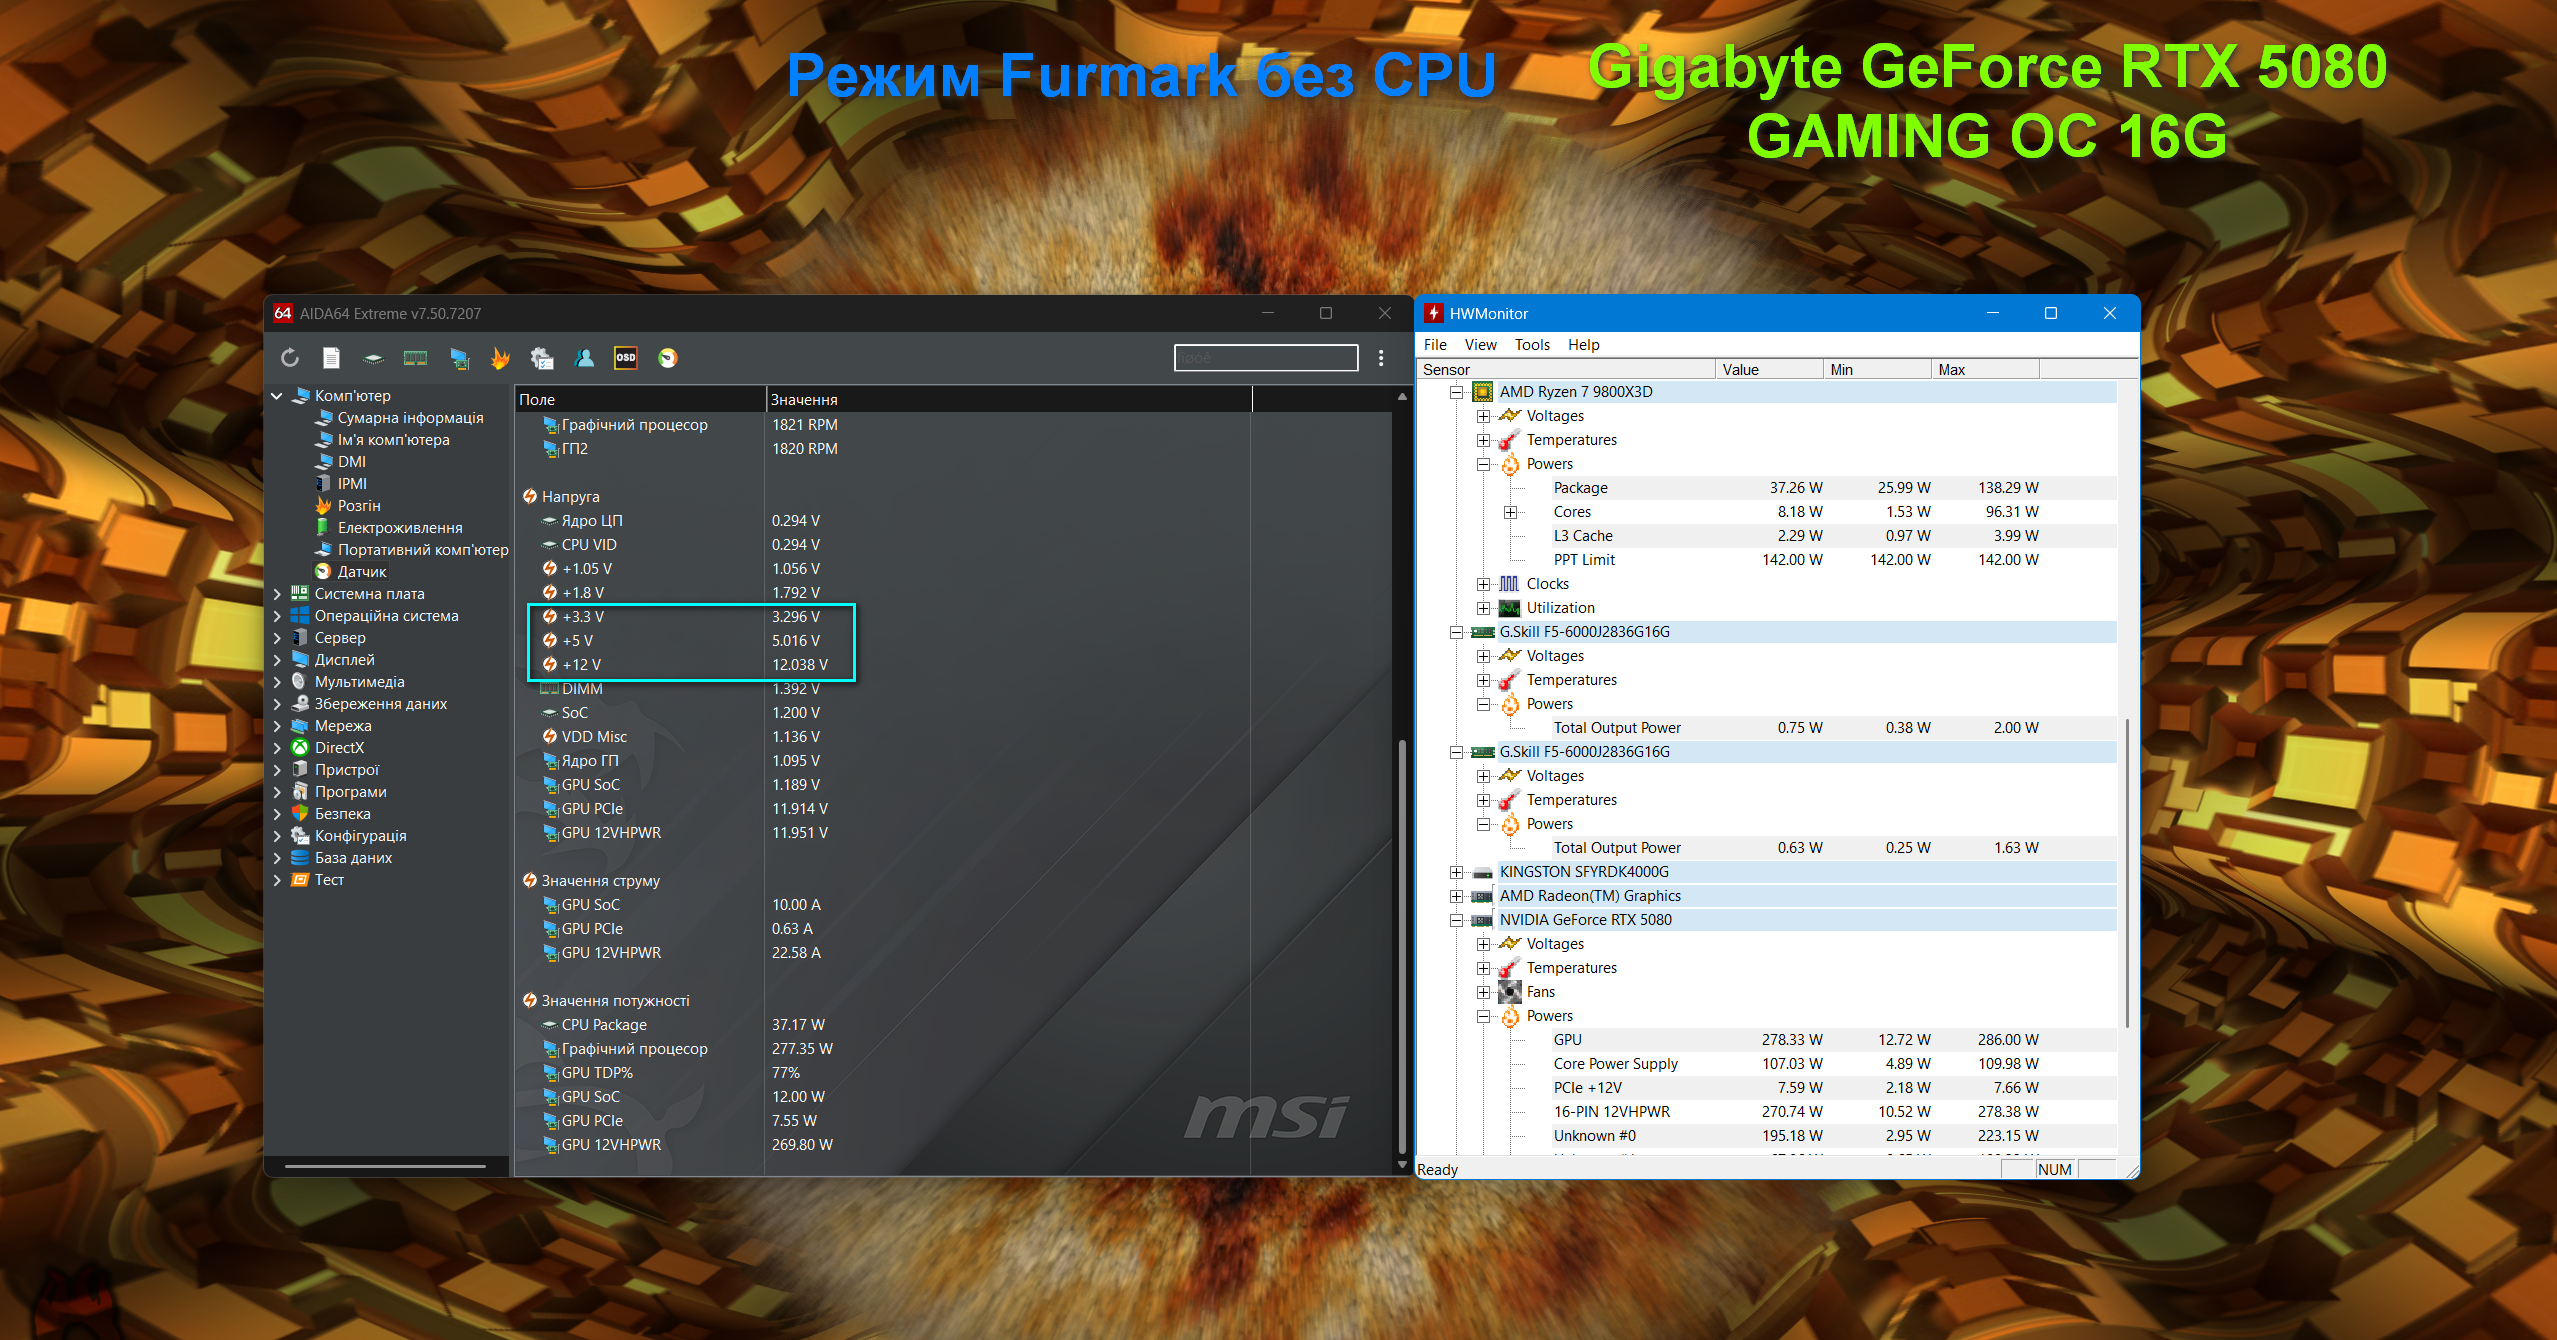Expand the Тест tree node
Image resolution: width=2557 pixels, height=1340 pixels.
277,880
